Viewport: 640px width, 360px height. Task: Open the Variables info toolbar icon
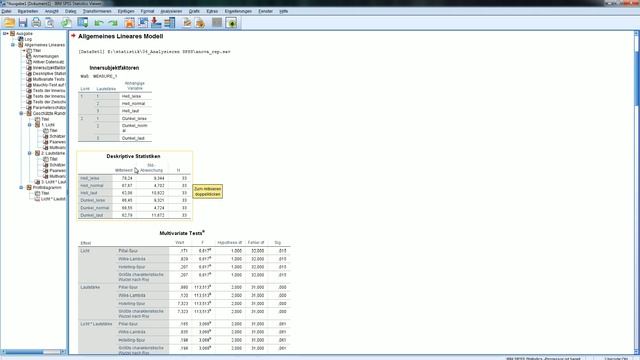(x=169, y=23)
